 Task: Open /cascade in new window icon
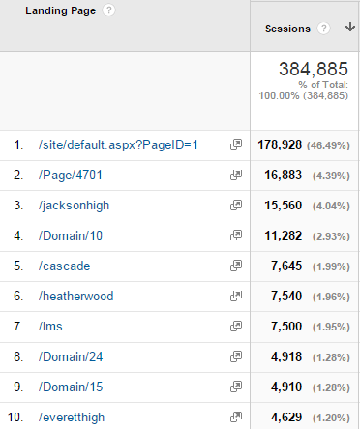[x=236, y=266]
